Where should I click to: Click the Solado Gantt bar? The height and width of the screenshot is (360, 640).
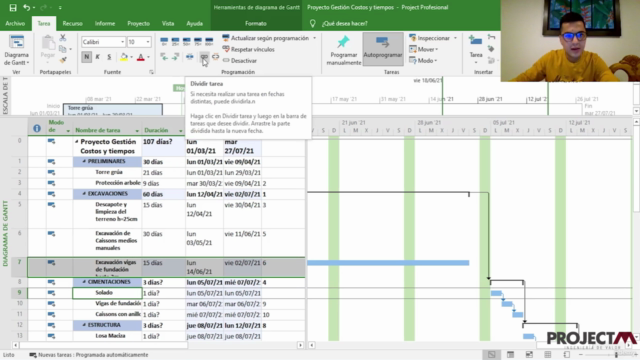pos(496,293)
